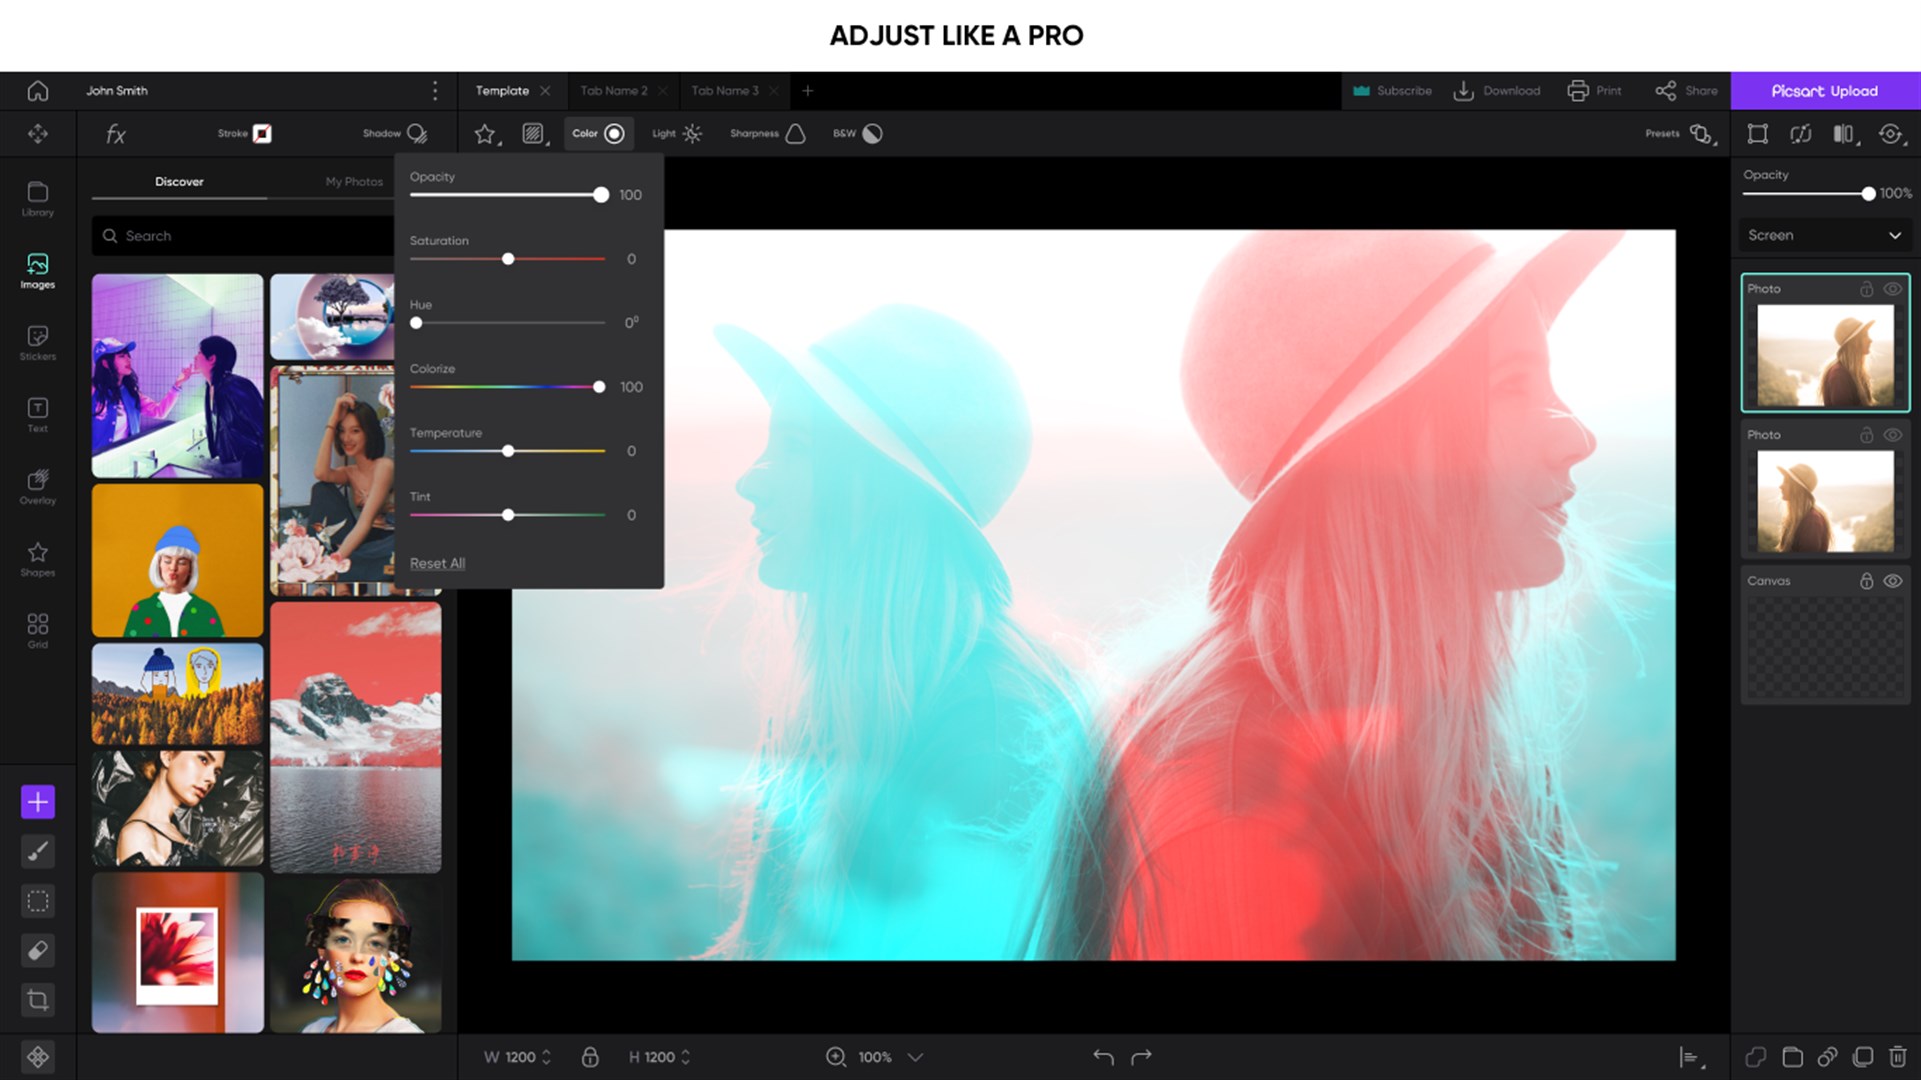
Task: Switch to the My Photos tab
Action: click(352, 181)
